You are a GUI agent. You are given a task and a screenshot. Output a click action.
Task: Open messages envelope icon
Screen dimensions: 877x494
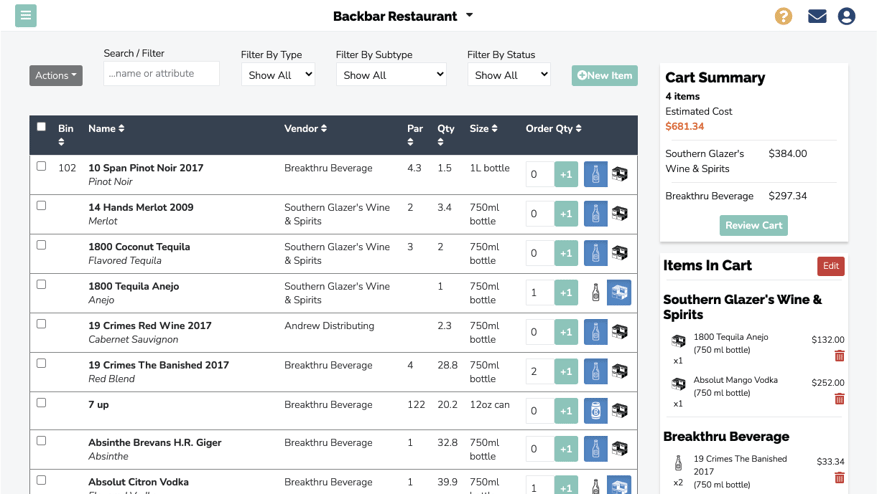[x=817, y=16]
